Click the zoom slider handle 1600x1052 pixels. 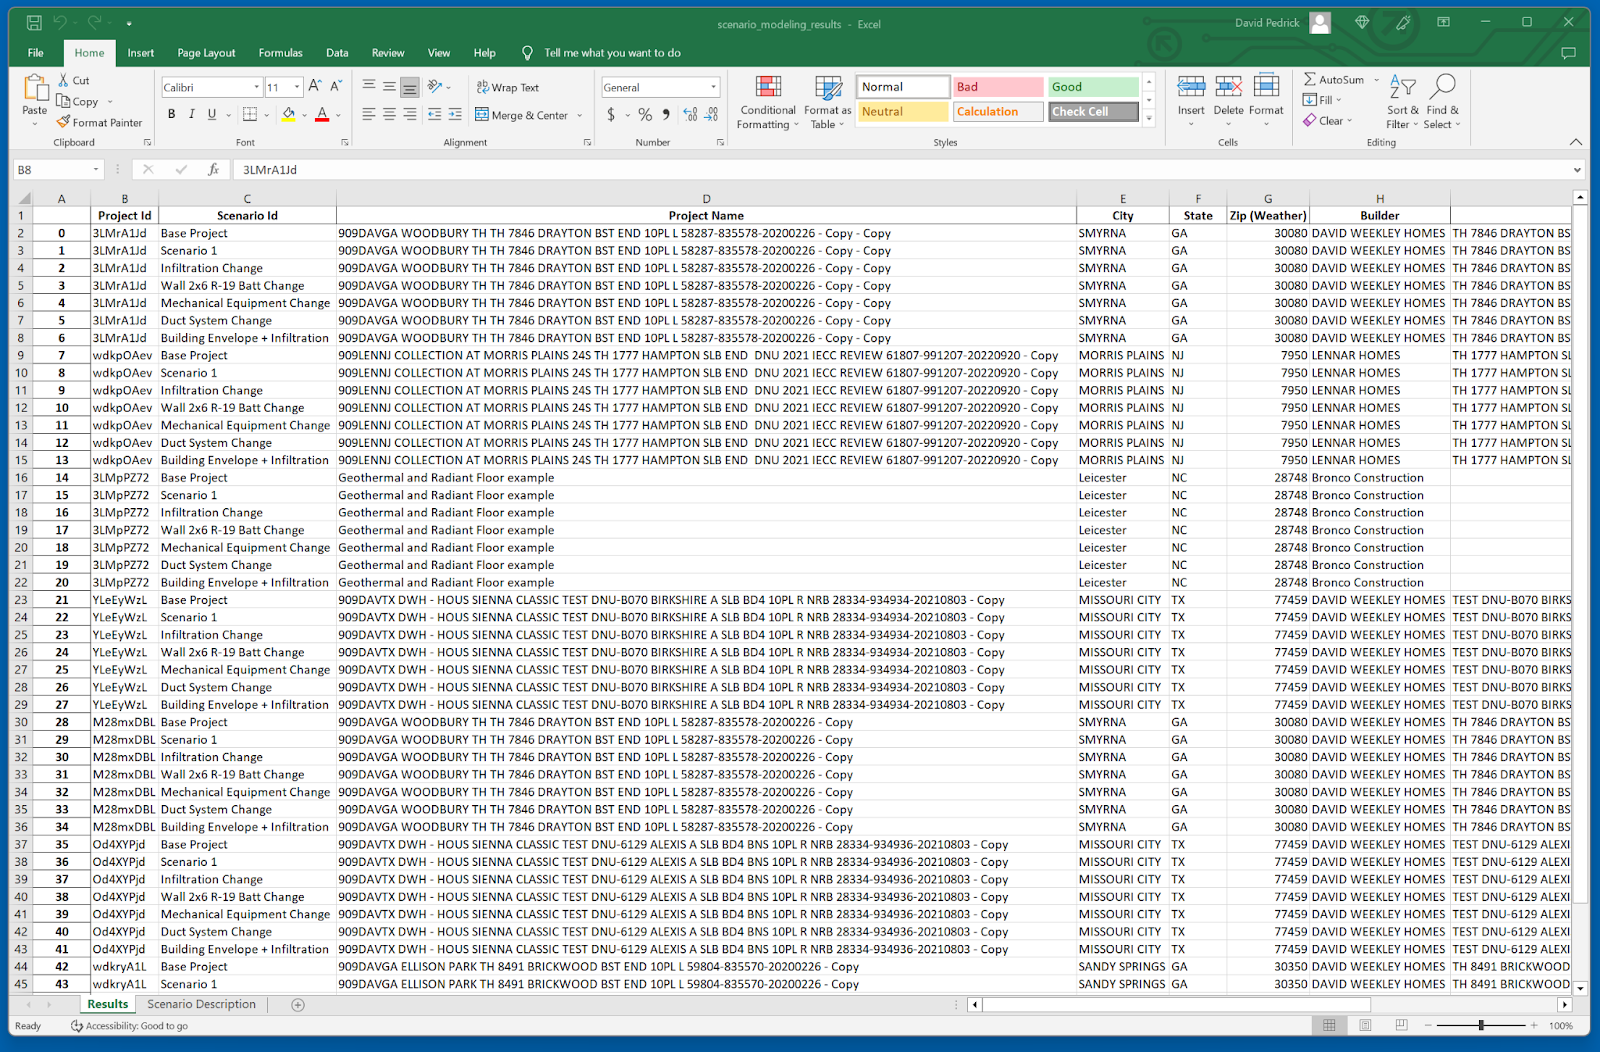[x=1481, y=1025]
